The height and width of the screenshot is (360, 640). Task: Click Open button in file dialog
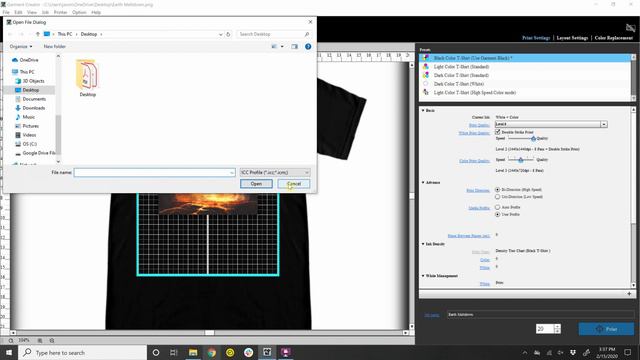[256, 184]
